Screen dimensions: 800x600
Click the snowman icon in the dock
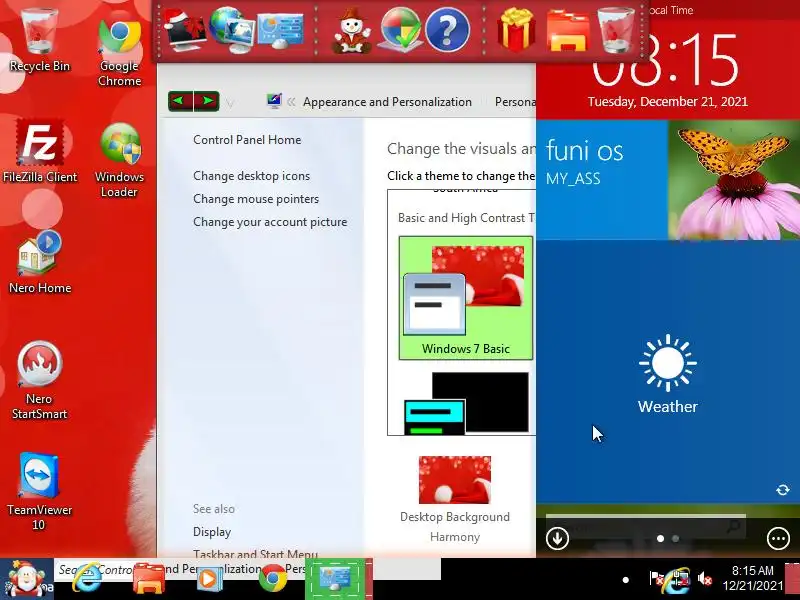click(x=352, y=31)
